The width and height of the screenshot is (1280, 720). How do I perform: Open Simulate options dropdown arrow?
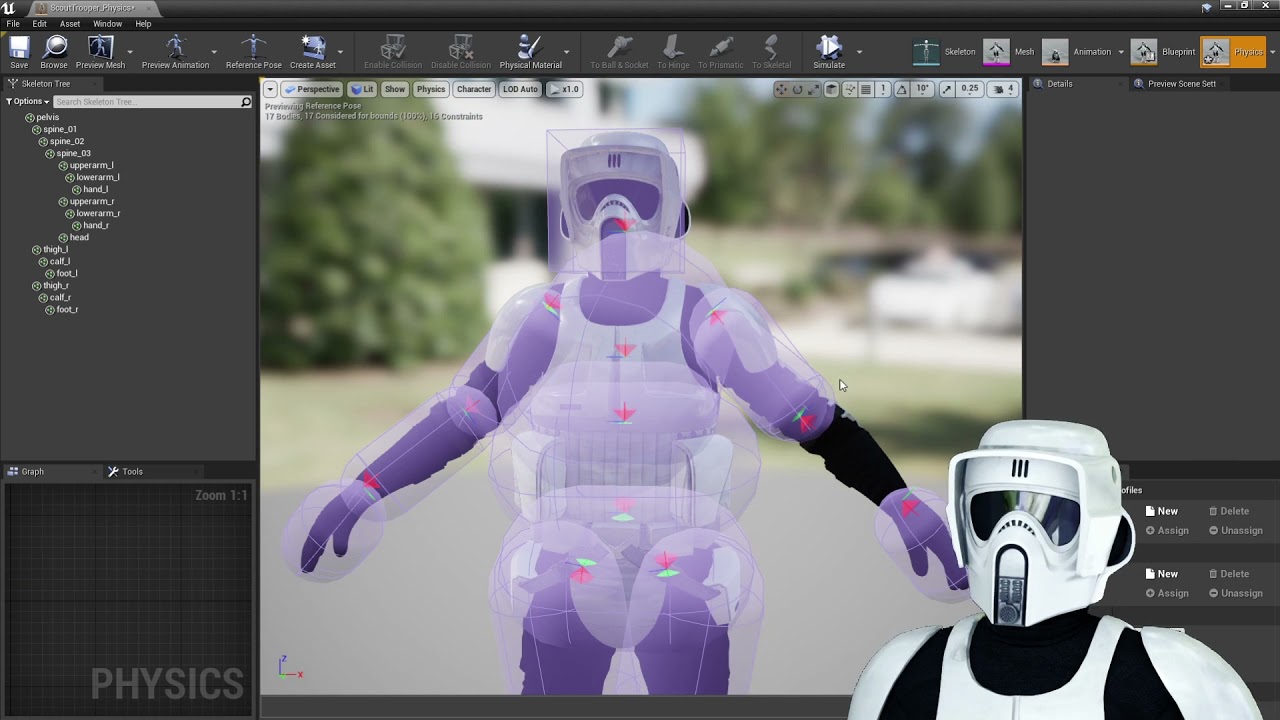tap(858, 52)
